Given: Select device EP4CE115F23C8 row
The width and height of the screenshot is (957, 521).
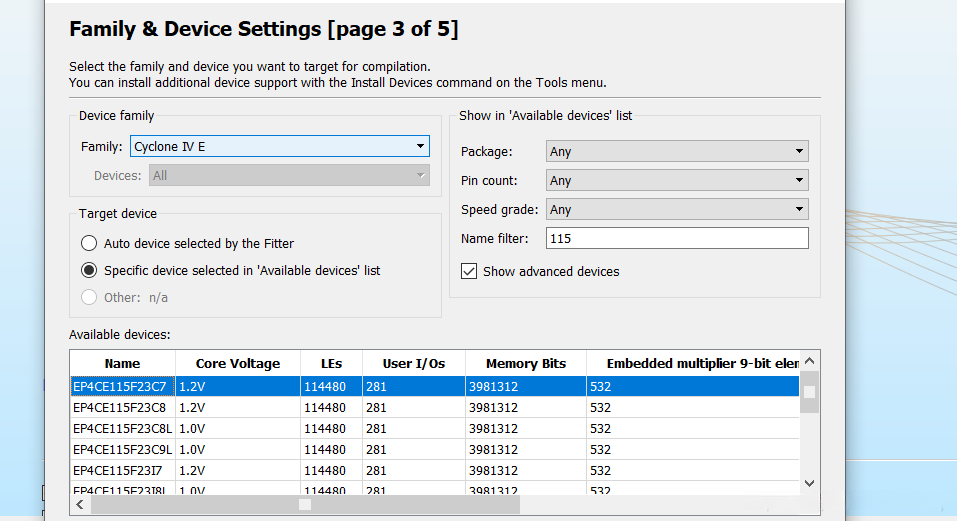Looking at the screenshot, I should click(x=120, y=408).
